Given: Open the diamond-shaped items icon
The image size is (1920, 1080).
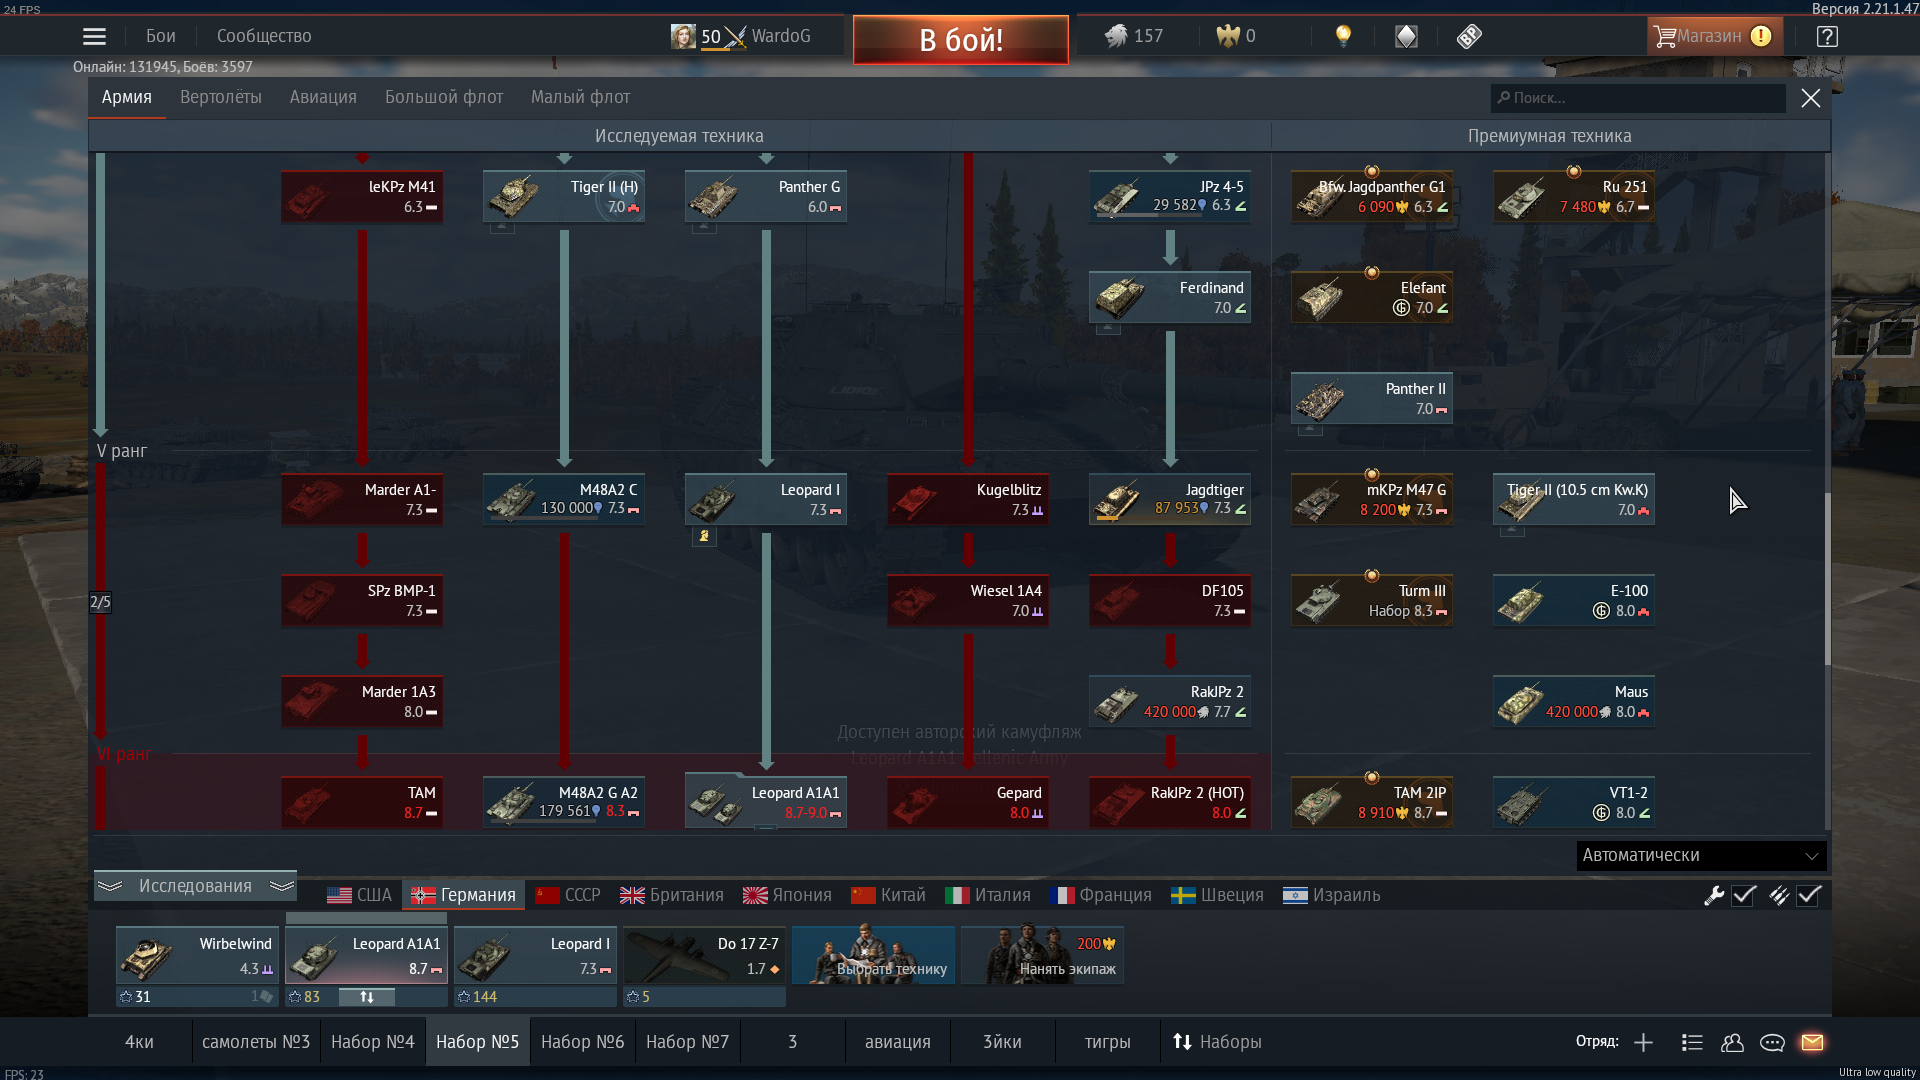Looking at the screenshot, I should [1406, 36].
